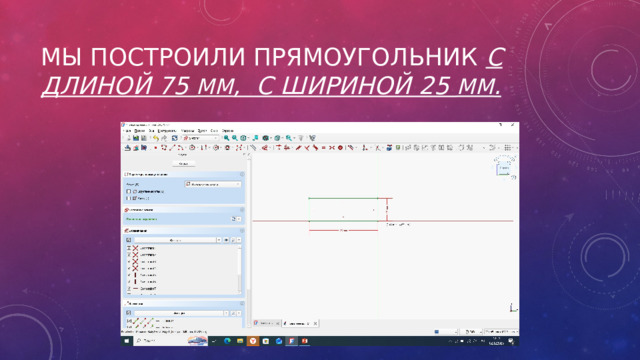The width and height of the screenshot is (640, 360).
Task: Toggle first checkbox in sketch edit controls section
Action: (x=129, y=191)
